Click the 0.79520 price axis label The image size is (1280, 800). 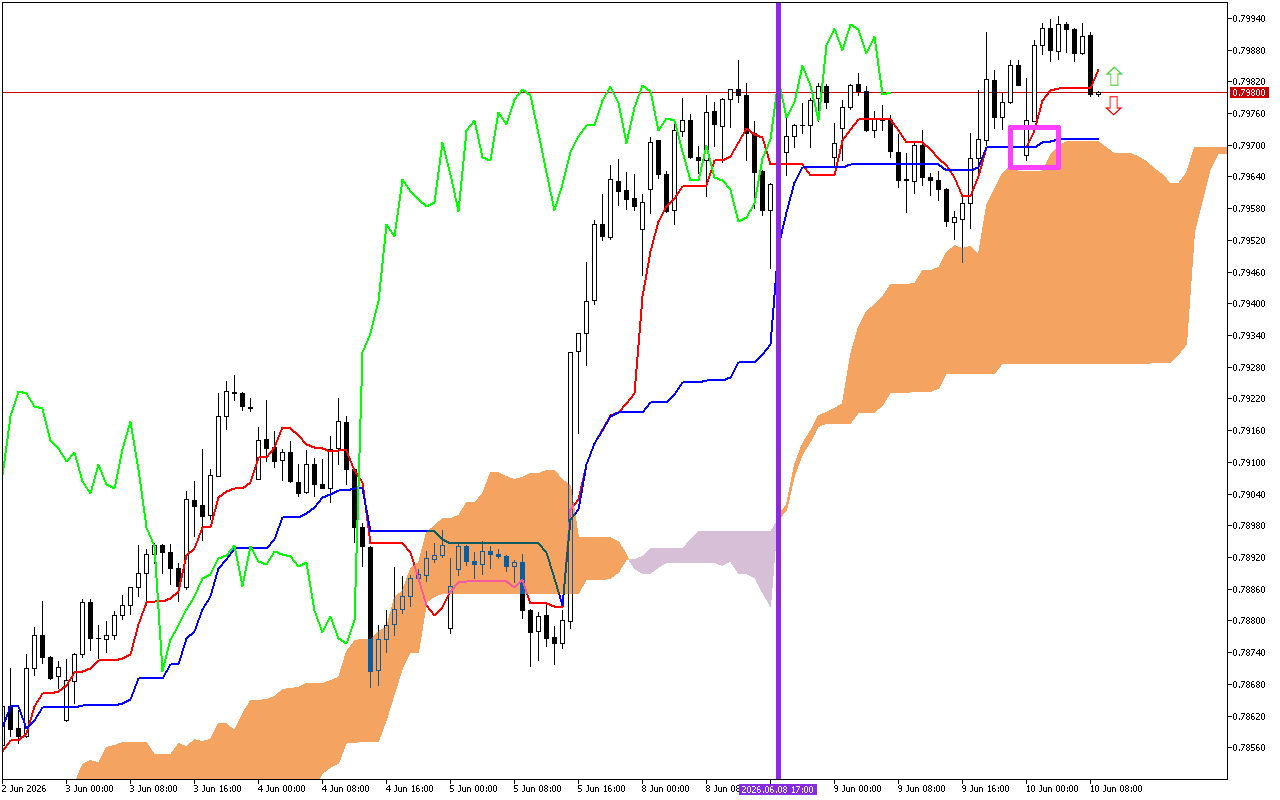1248,240
